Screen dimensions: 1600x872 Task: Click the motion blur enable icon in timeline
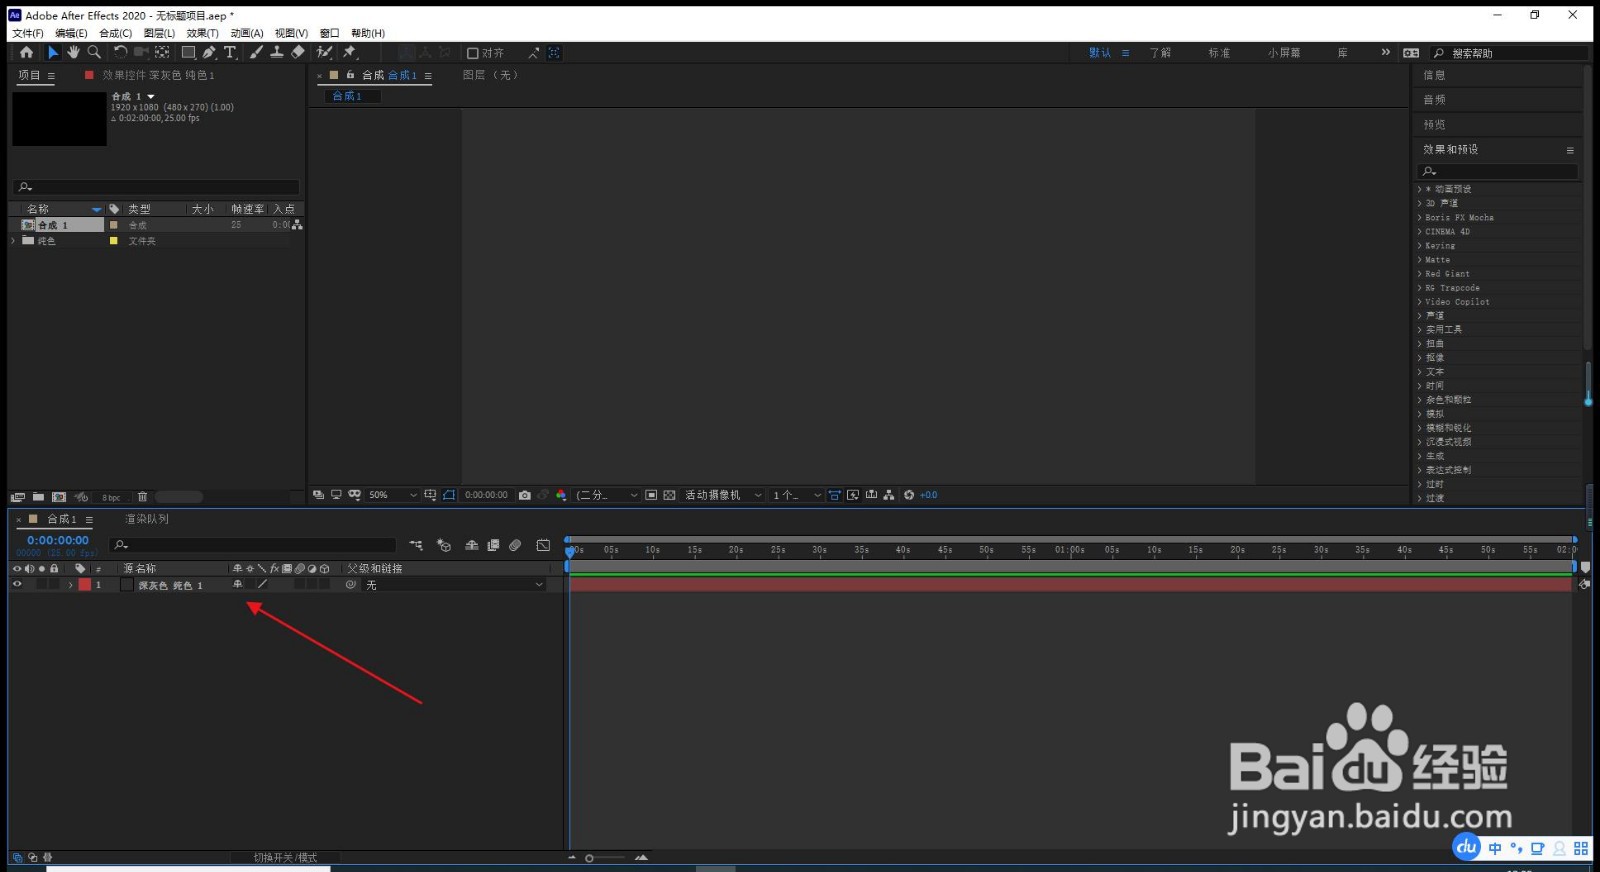515,545
